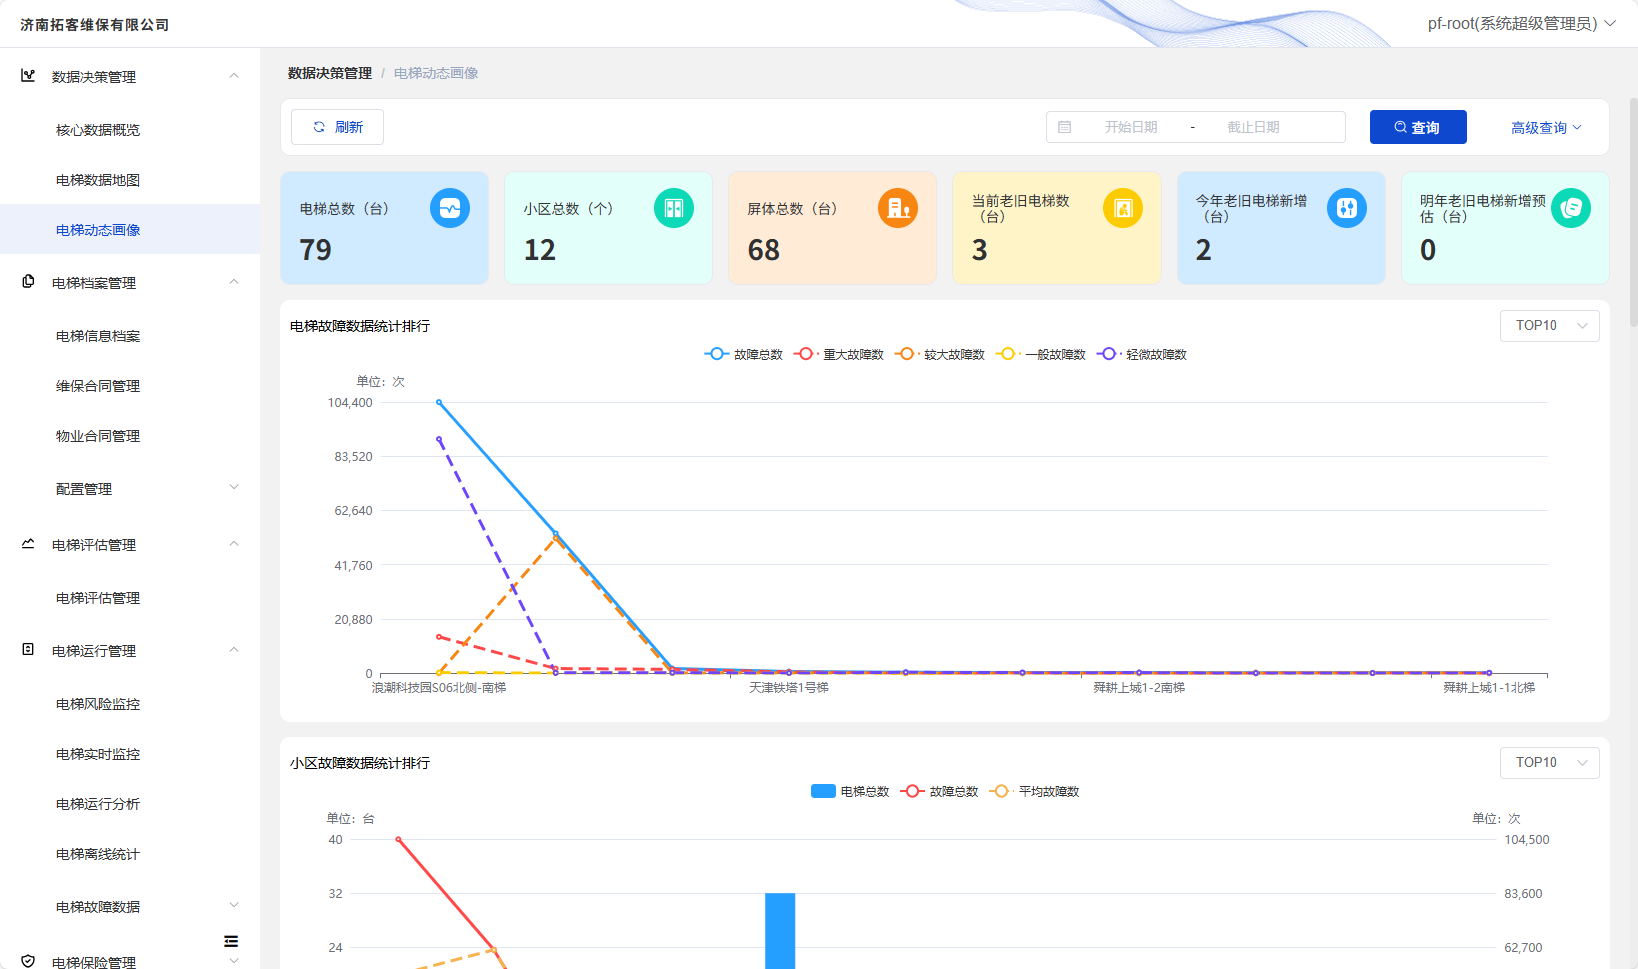Click the 当前老旧电梯数 yellow icon
The height and width of the screenshot is (969, 1638).
1123,208
